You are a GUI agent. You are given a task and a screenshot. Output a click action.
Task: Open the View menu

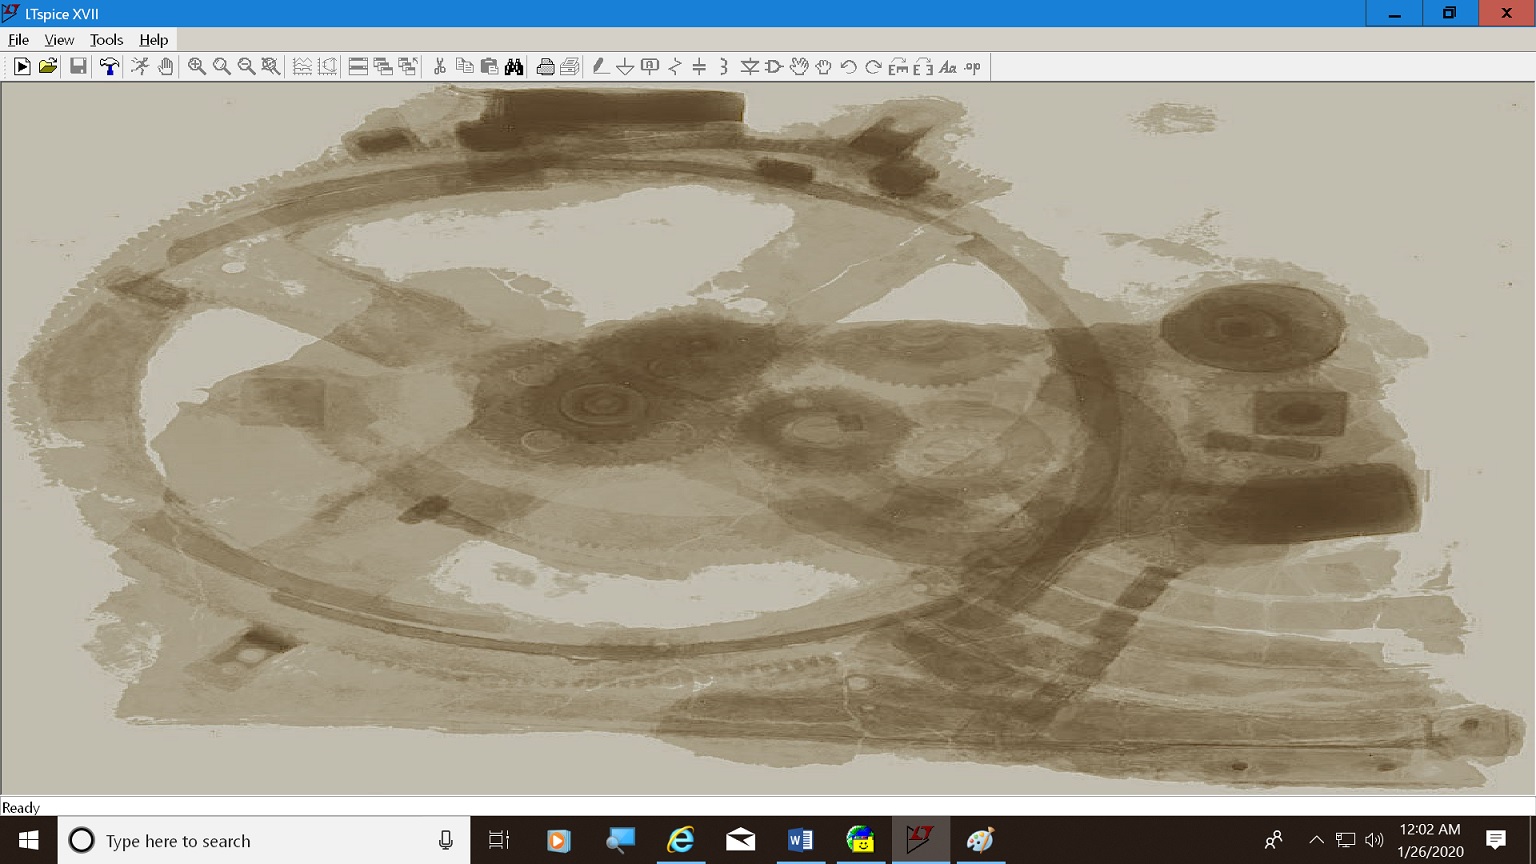point(59,40)
